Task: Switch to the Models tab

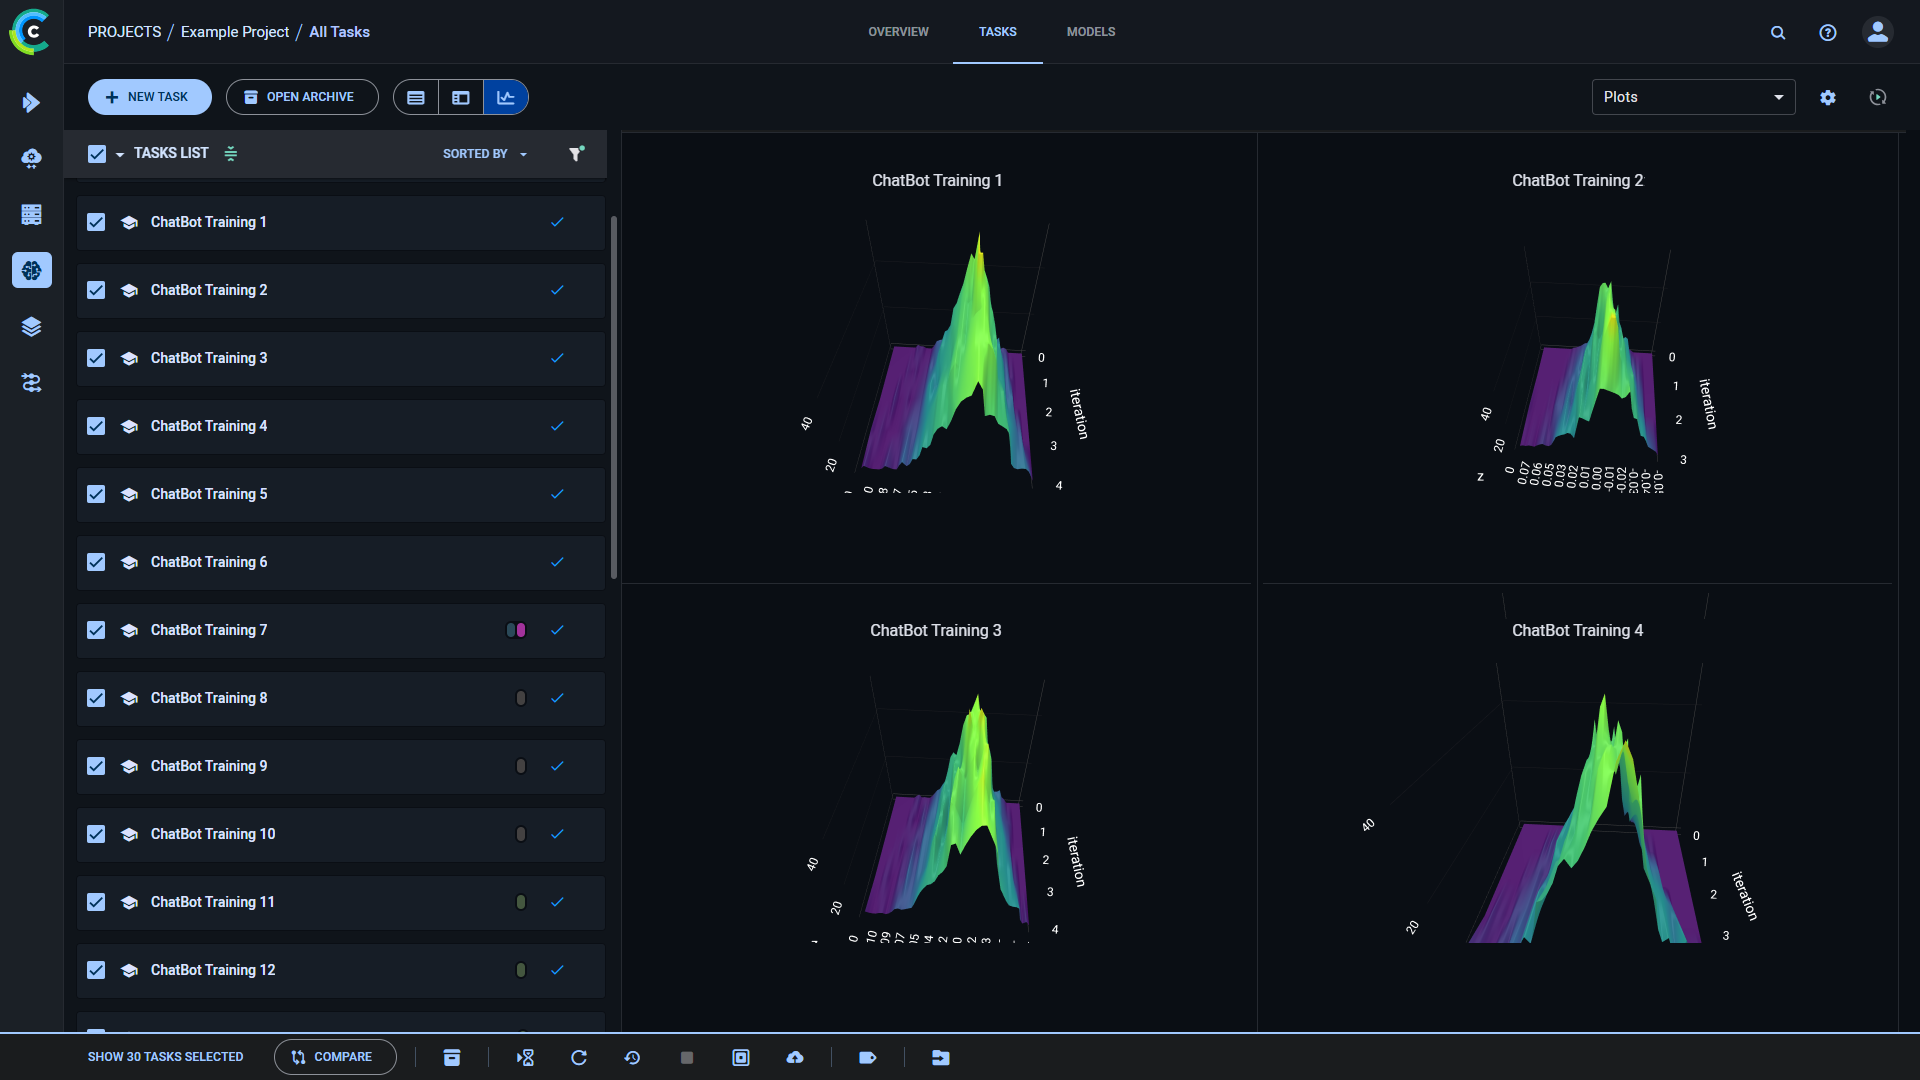Action: (x=1090, y=31)
